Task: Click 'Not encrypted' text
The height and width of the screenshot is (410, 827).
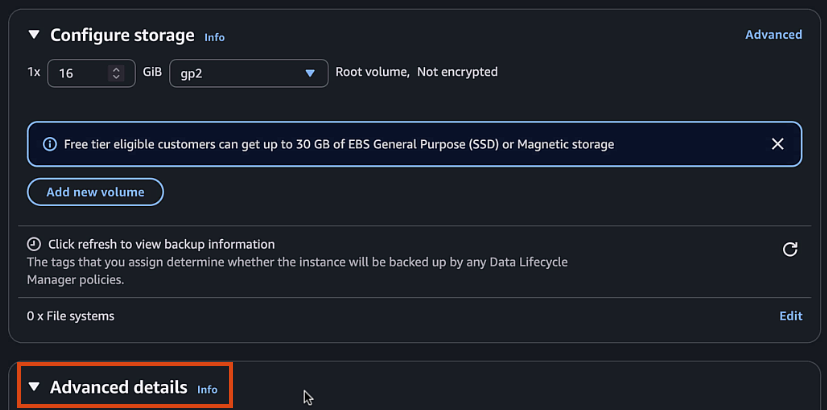Action: tap(457, 72)
